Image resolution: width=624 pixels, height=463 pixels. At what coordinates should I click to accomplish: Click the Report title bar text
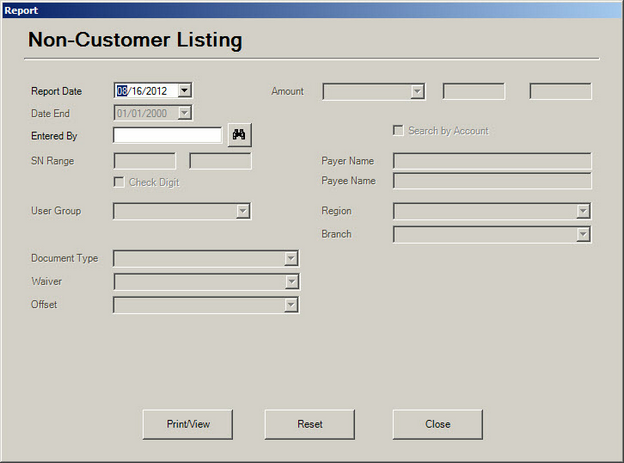(x=21, y=10)
